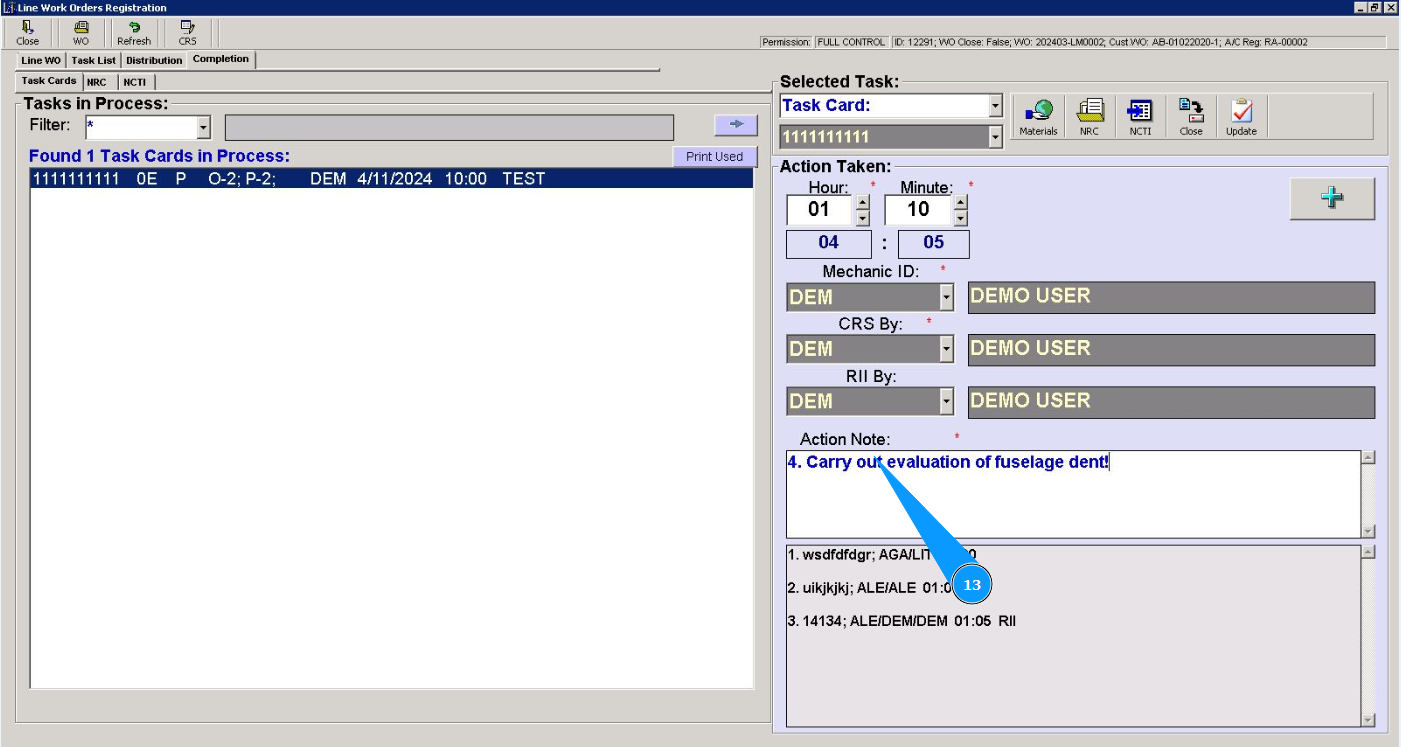Viewport: 1401px width, 747px height.
Task: Click the Filter text field
Action: click(x=141, y=127)
